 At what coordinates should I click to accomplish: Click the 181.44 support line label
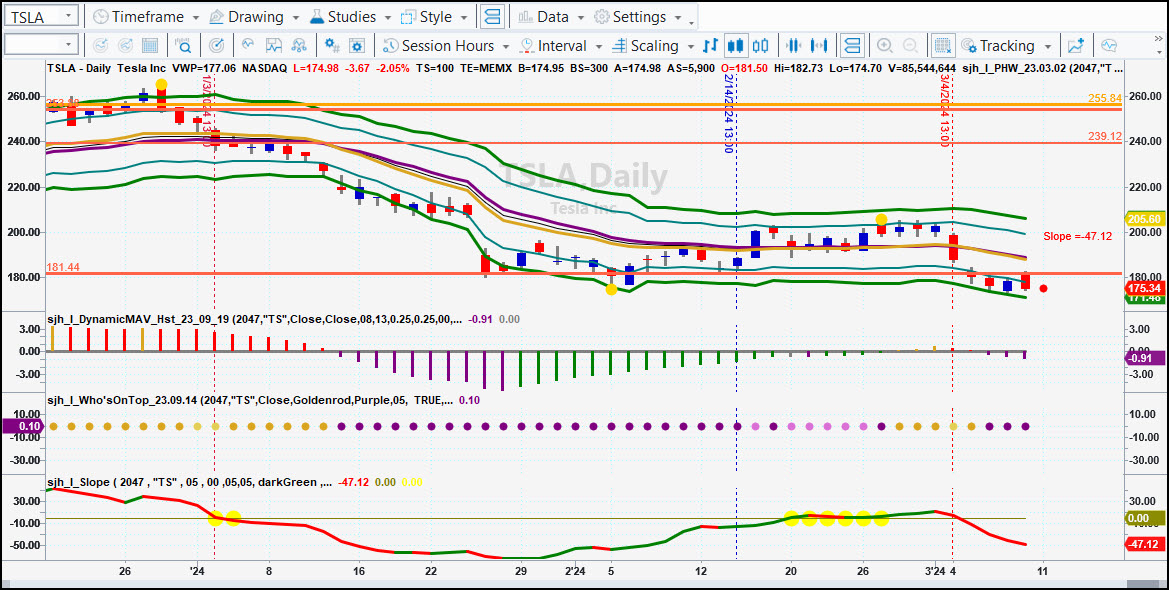coord(63,267)
